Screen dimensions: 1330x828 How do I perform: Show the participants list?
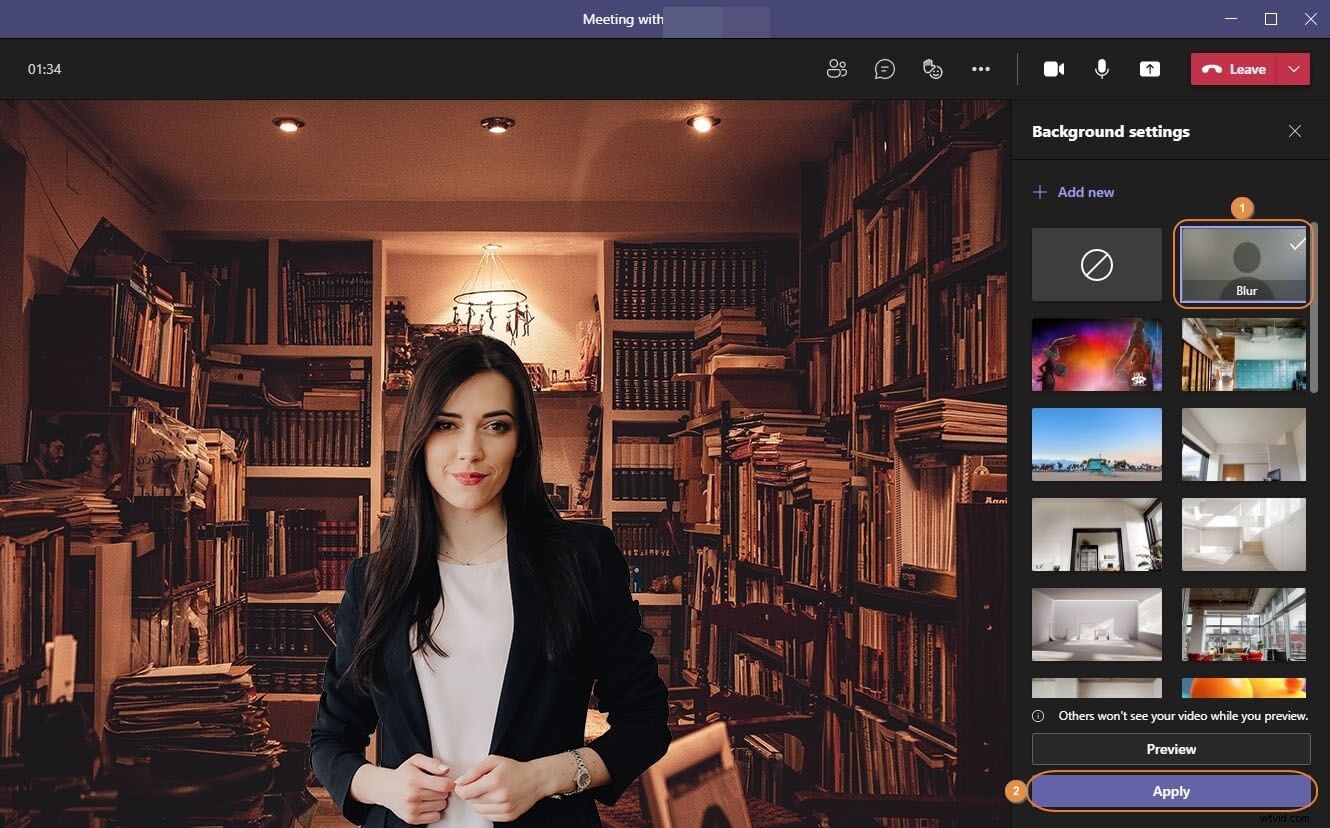pos(837,68)
